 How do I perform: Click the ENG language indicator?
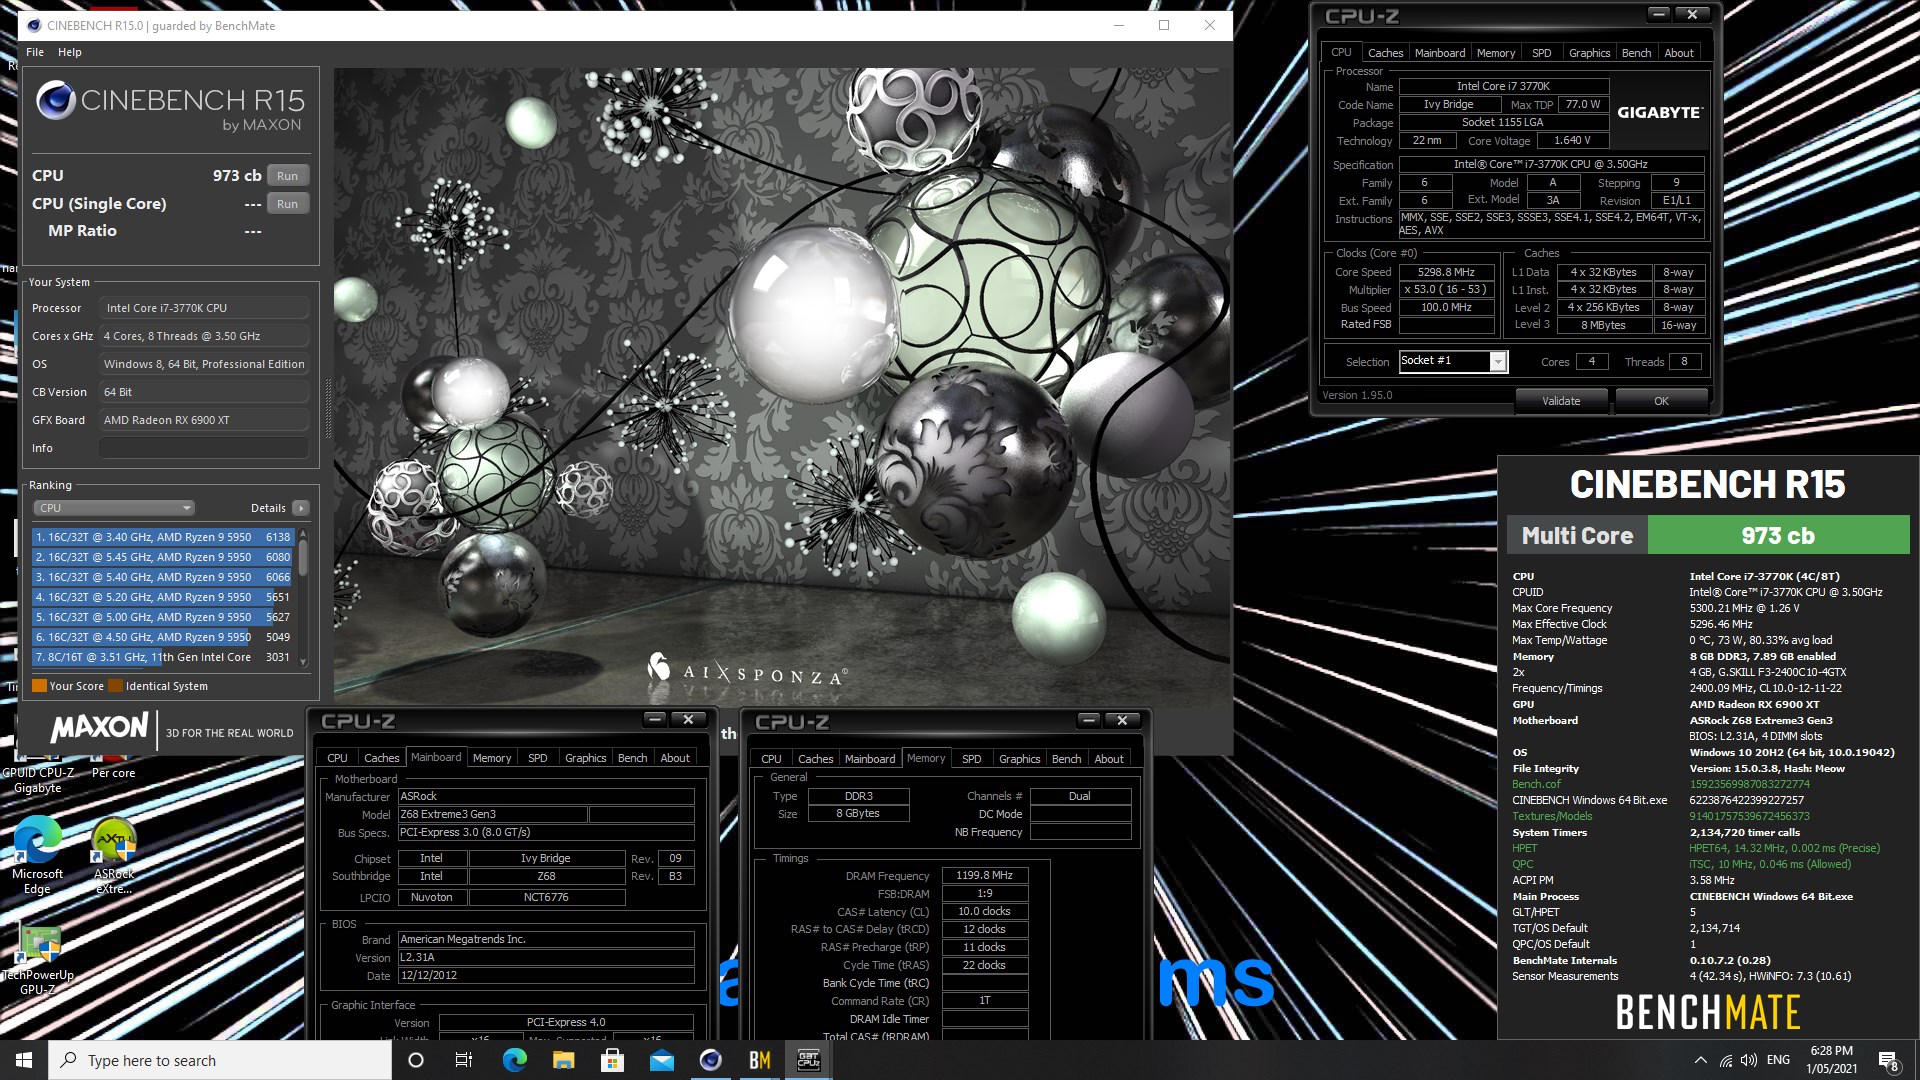coord(1778,1060)
